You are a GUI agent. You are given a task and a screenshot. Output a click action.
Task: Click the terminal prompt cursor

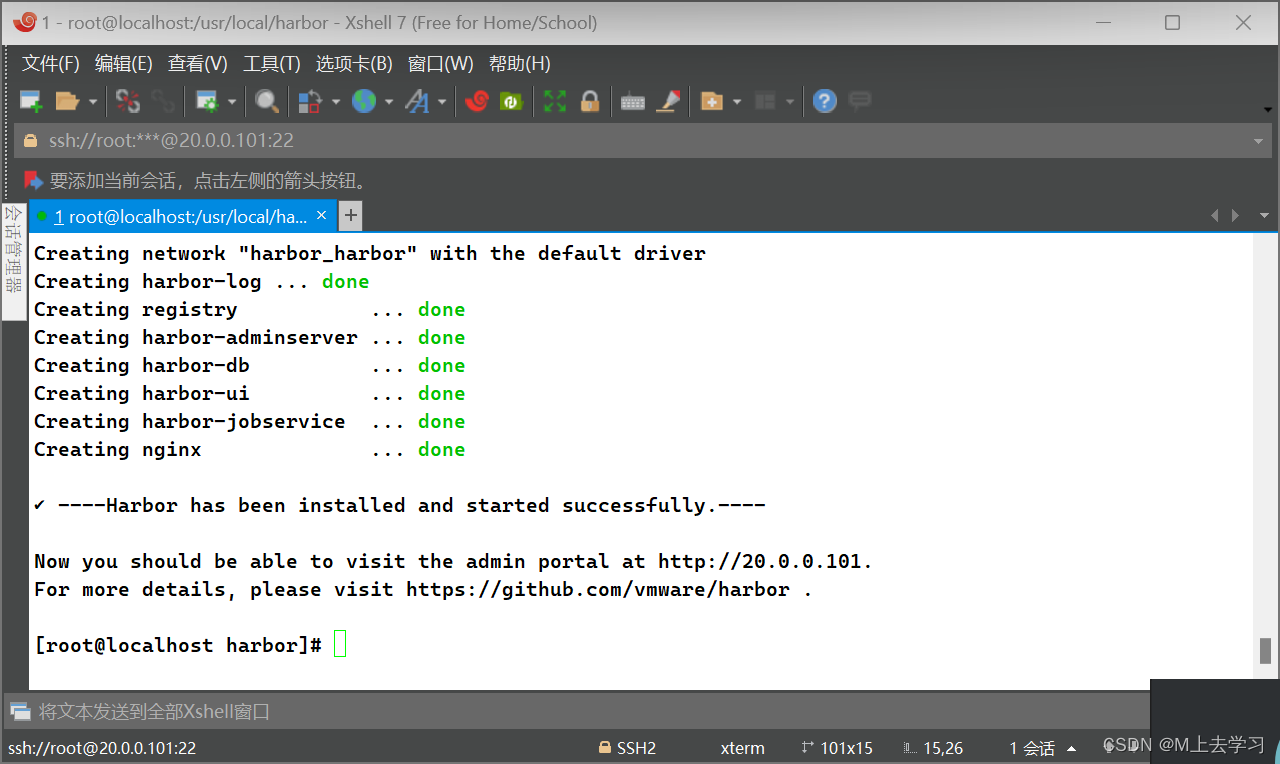340,644
